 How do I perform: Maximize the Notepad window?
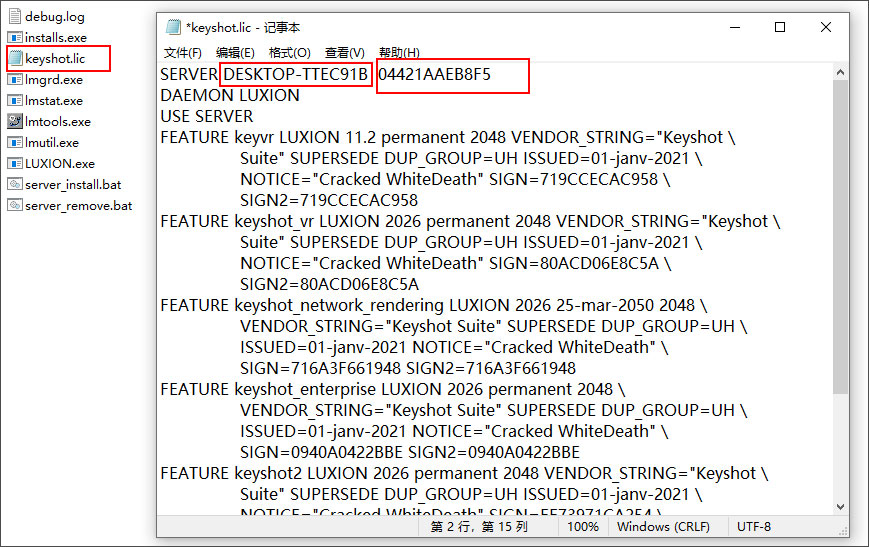pyautogui.click(x=780, y=27)
